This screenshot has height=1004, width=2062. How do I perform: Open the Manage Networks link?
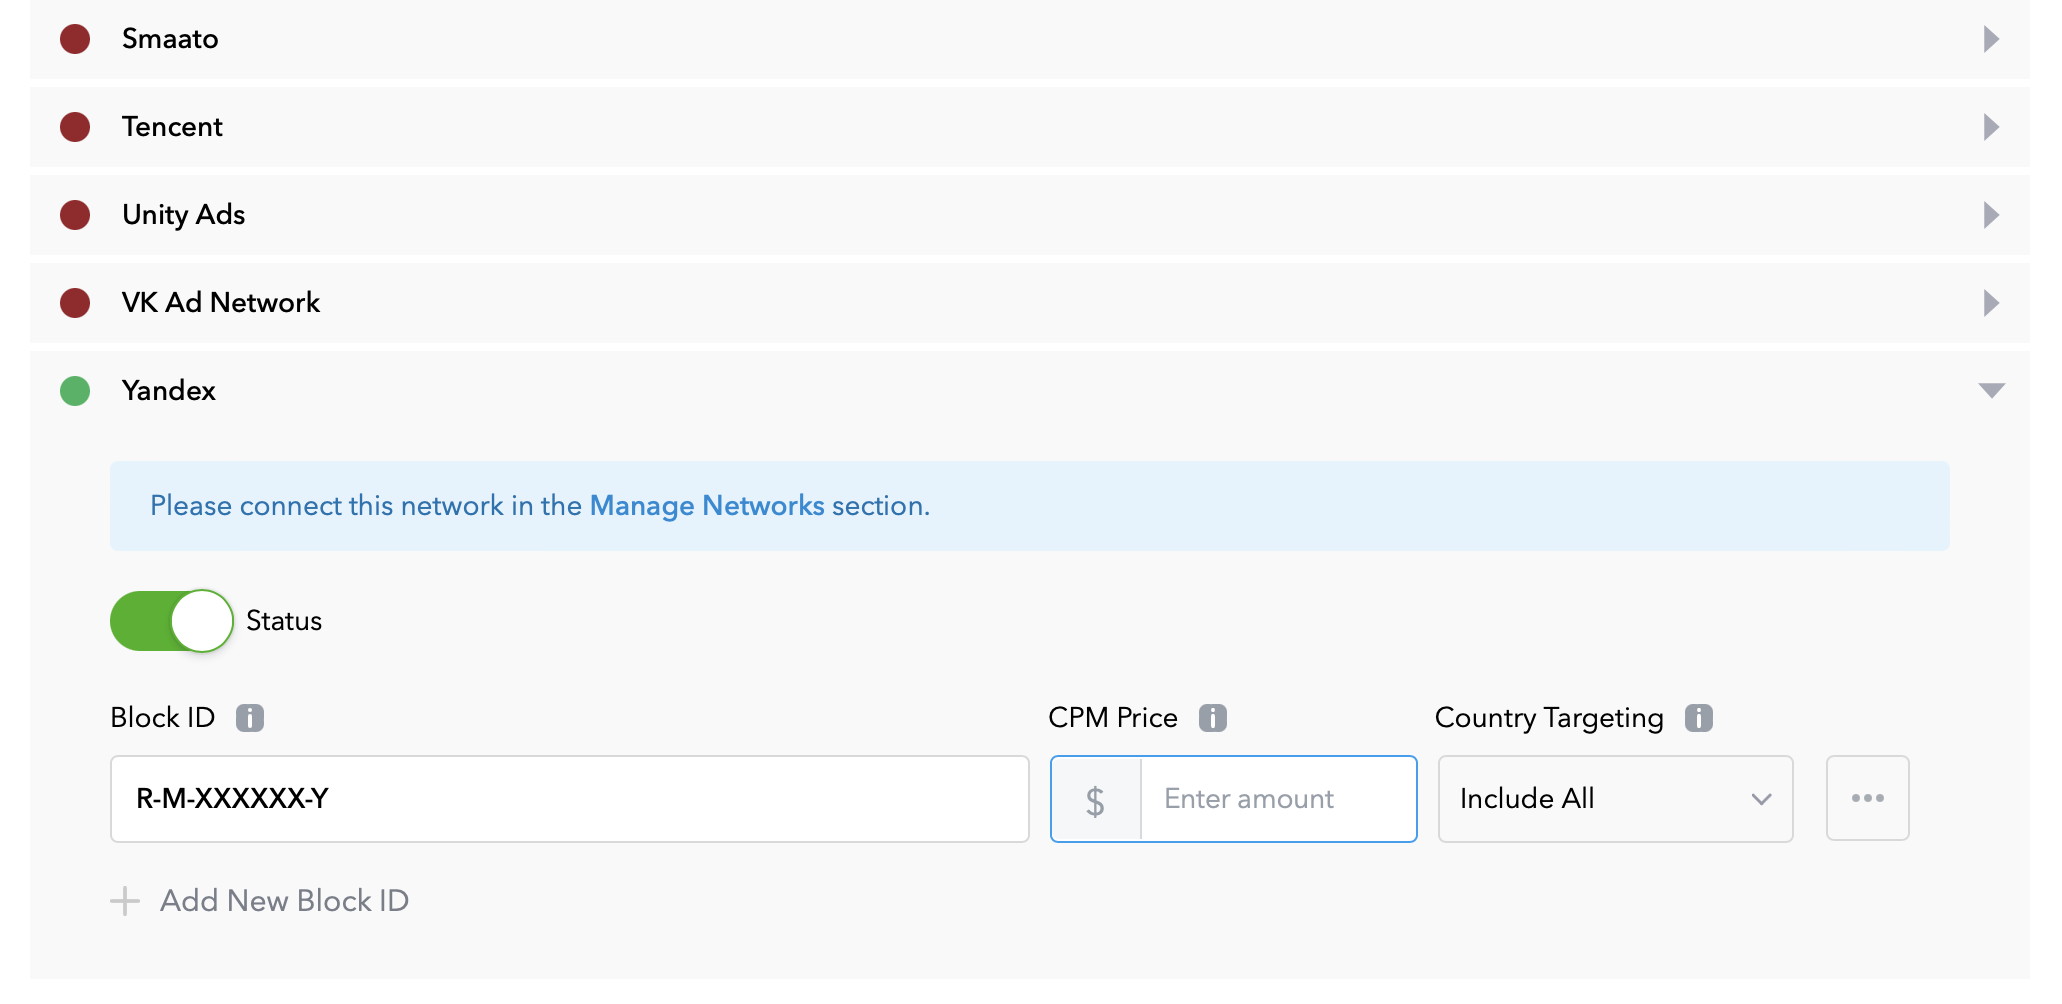(707, 506)
